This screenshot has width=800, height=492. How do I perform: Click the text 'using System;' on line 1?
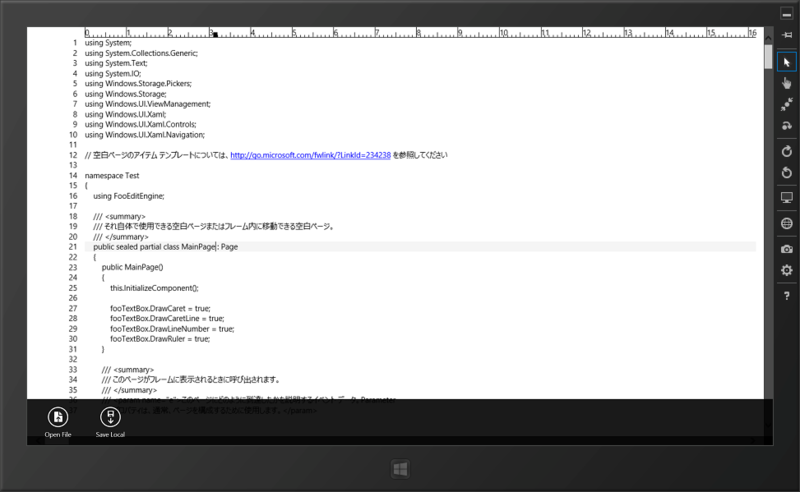108,43
